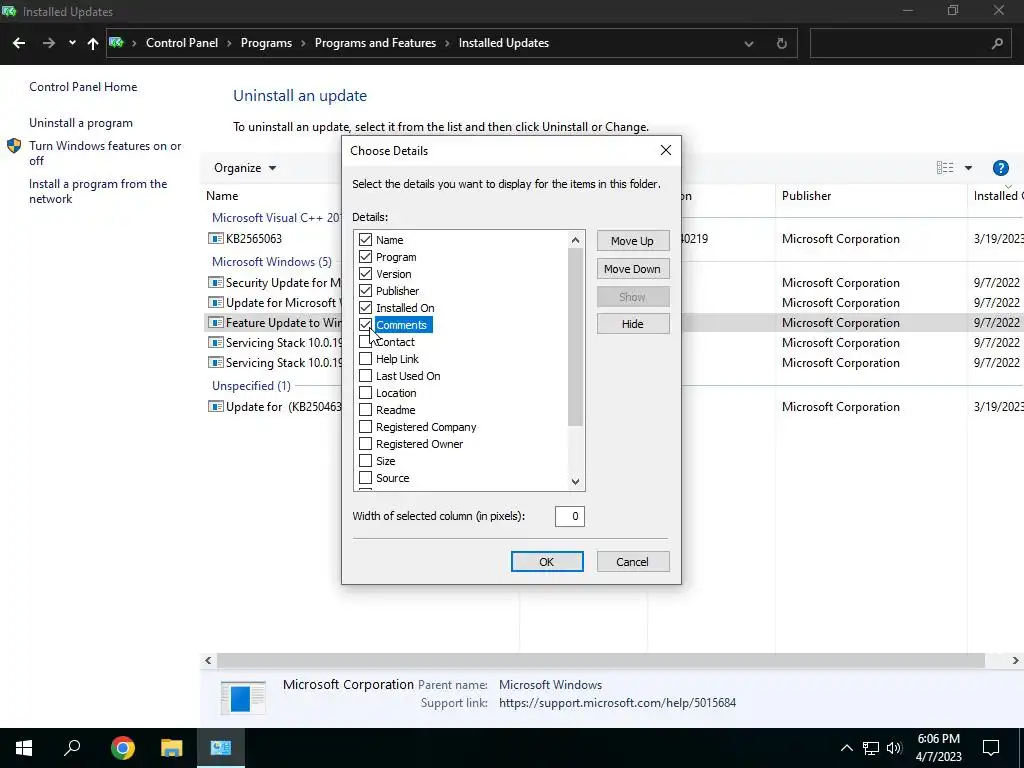Open Uninstall a program link
The width and height of the screenshot is (1024, 768).
pyautogui.click(x=81, y=123)
